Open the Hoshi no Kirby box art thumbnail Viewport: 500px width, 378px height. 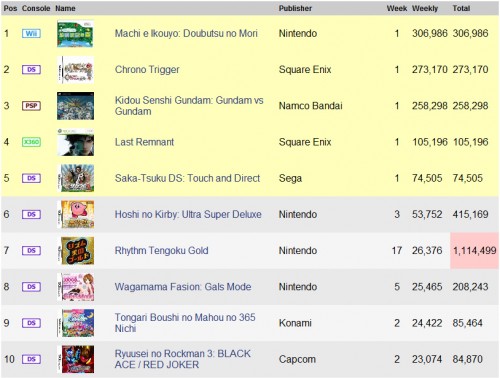pos(75,214)
